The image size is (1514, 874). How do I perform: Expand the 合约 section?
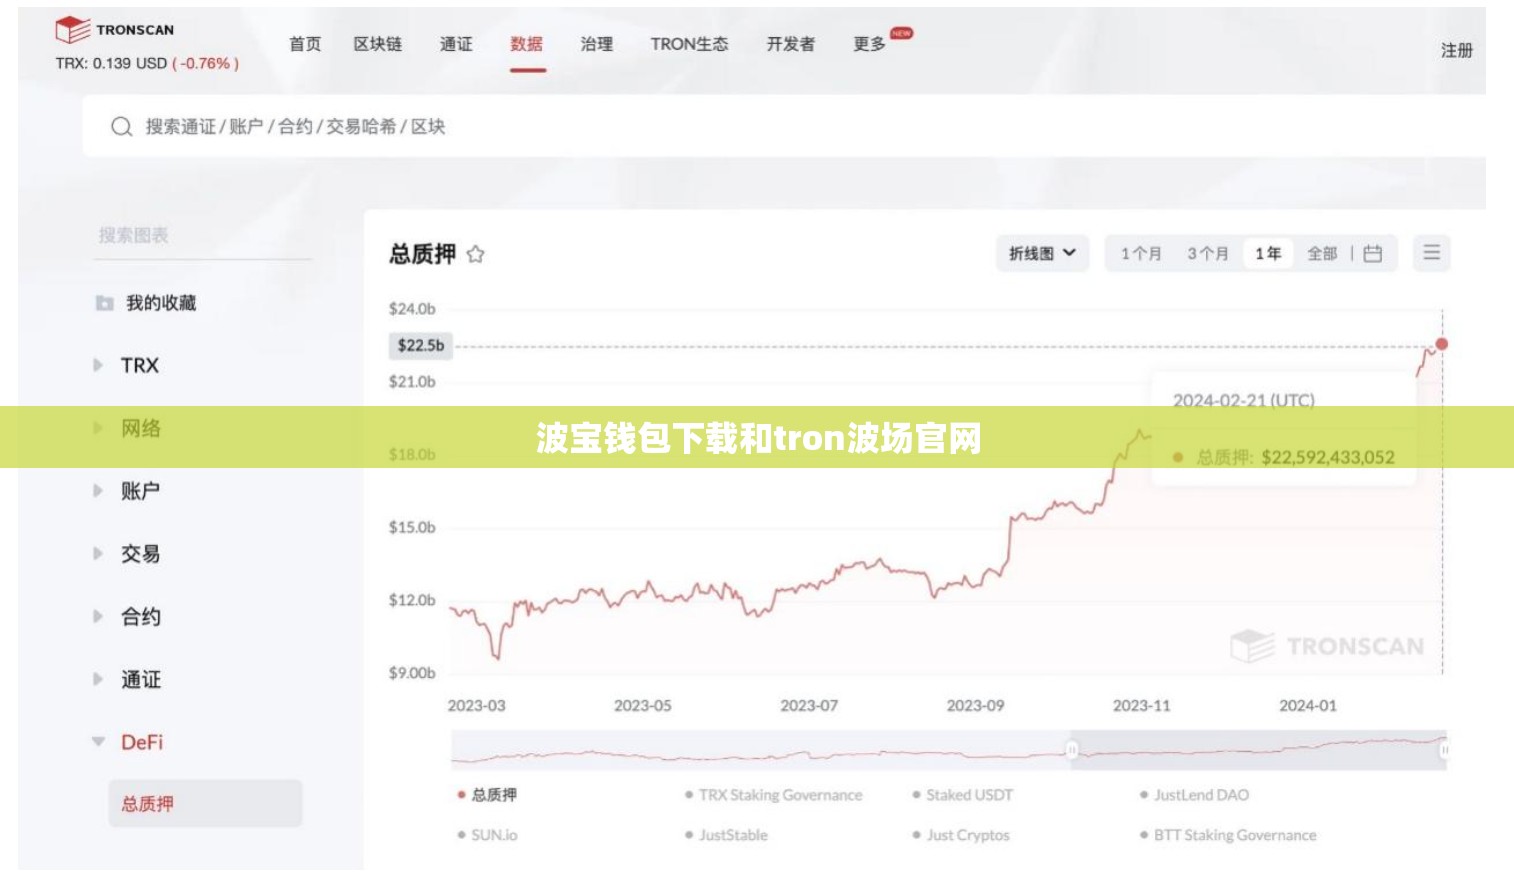(x=98, y=616)
